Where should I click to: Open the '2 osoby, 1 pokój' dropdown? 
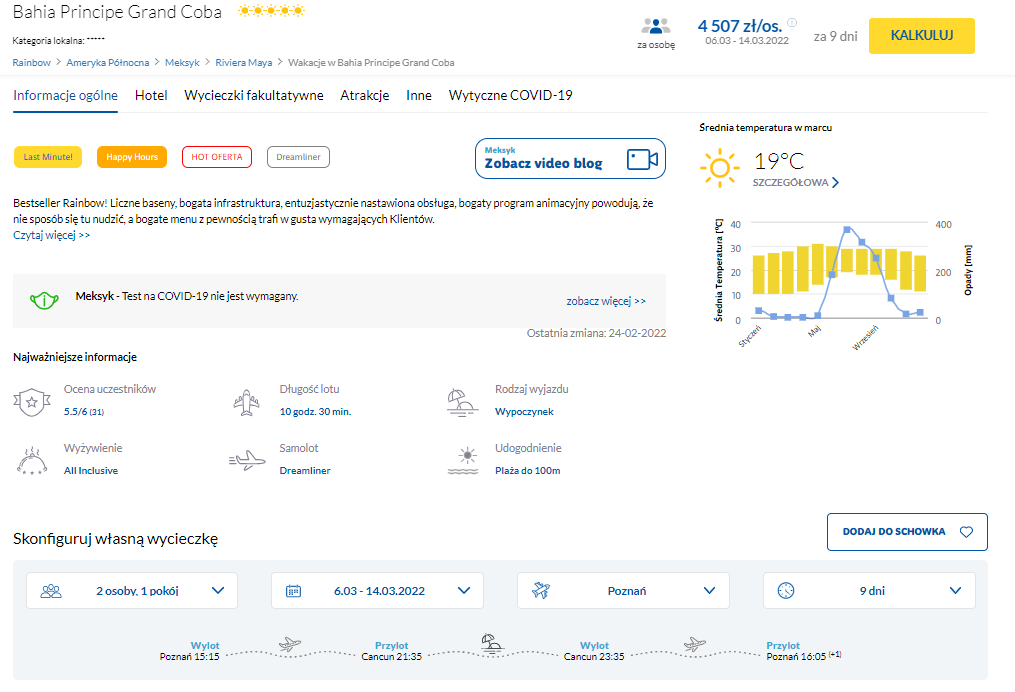coord(132,590)
